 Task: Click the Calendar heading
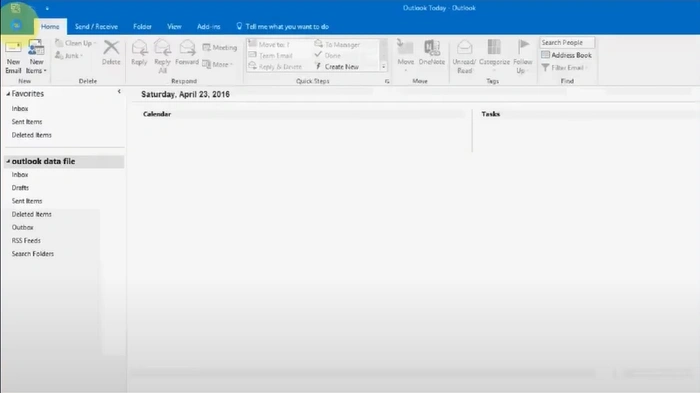point(157,114)
